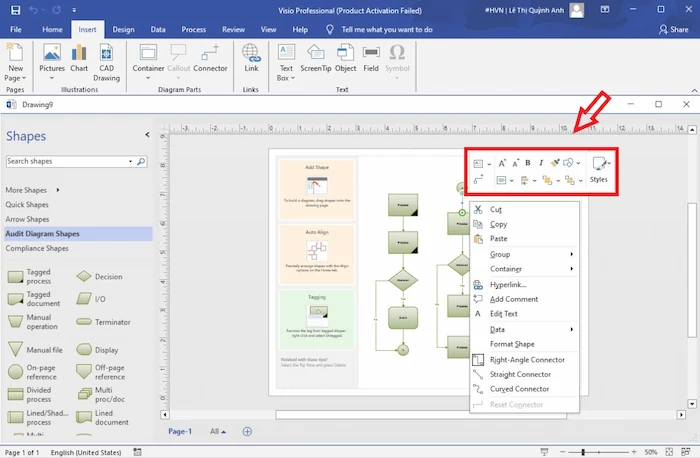Open the search shapes dropdown arrow
The image size is (700, 458).
pos(130,161)
